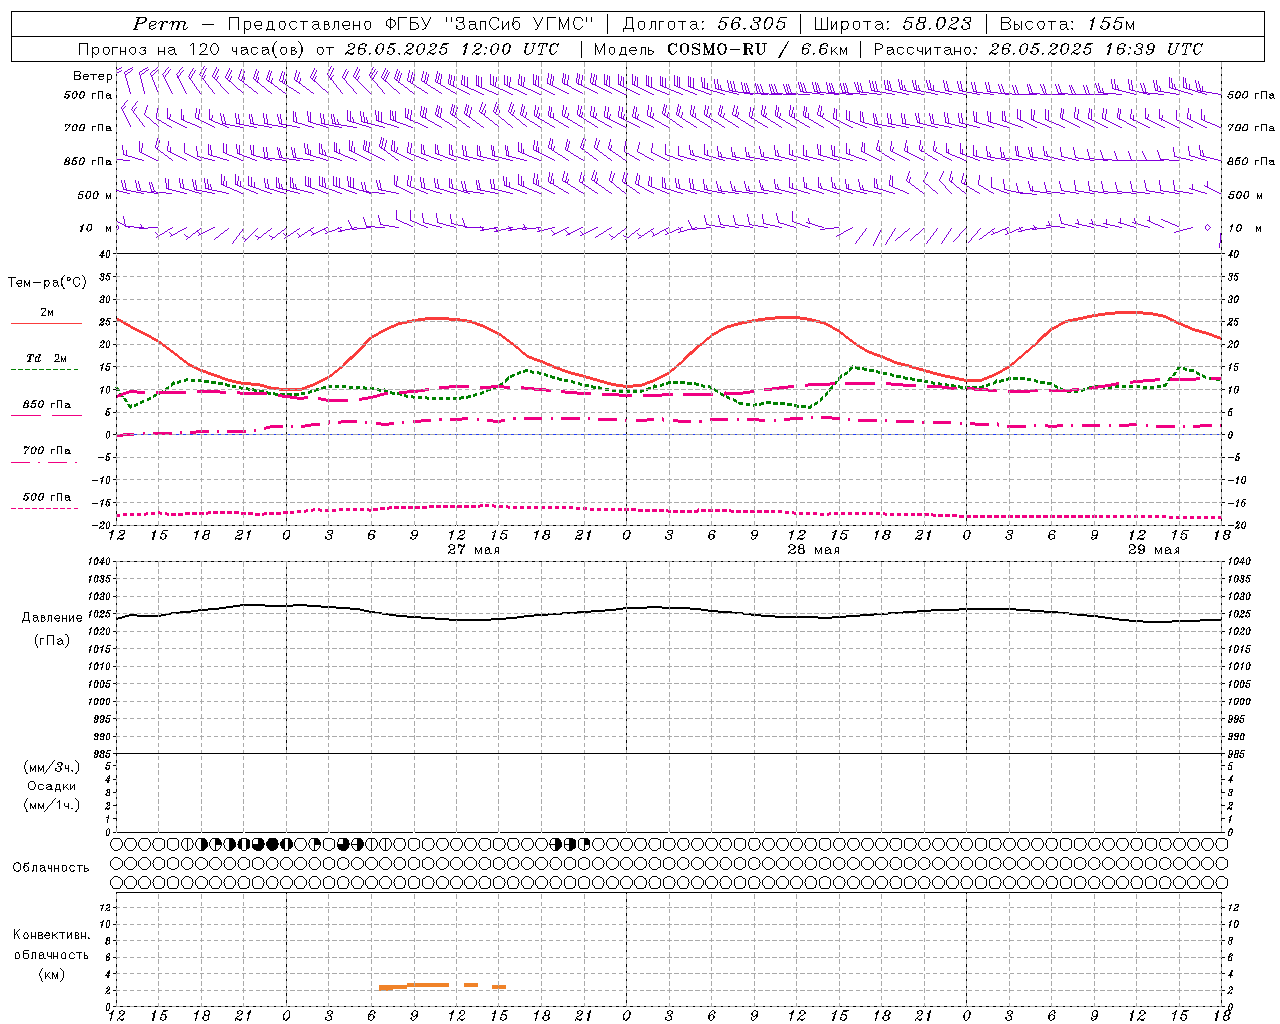Click the '29 мая' date label
The height and width of the screenshot is (1024, 1280).
(1154, 550)
